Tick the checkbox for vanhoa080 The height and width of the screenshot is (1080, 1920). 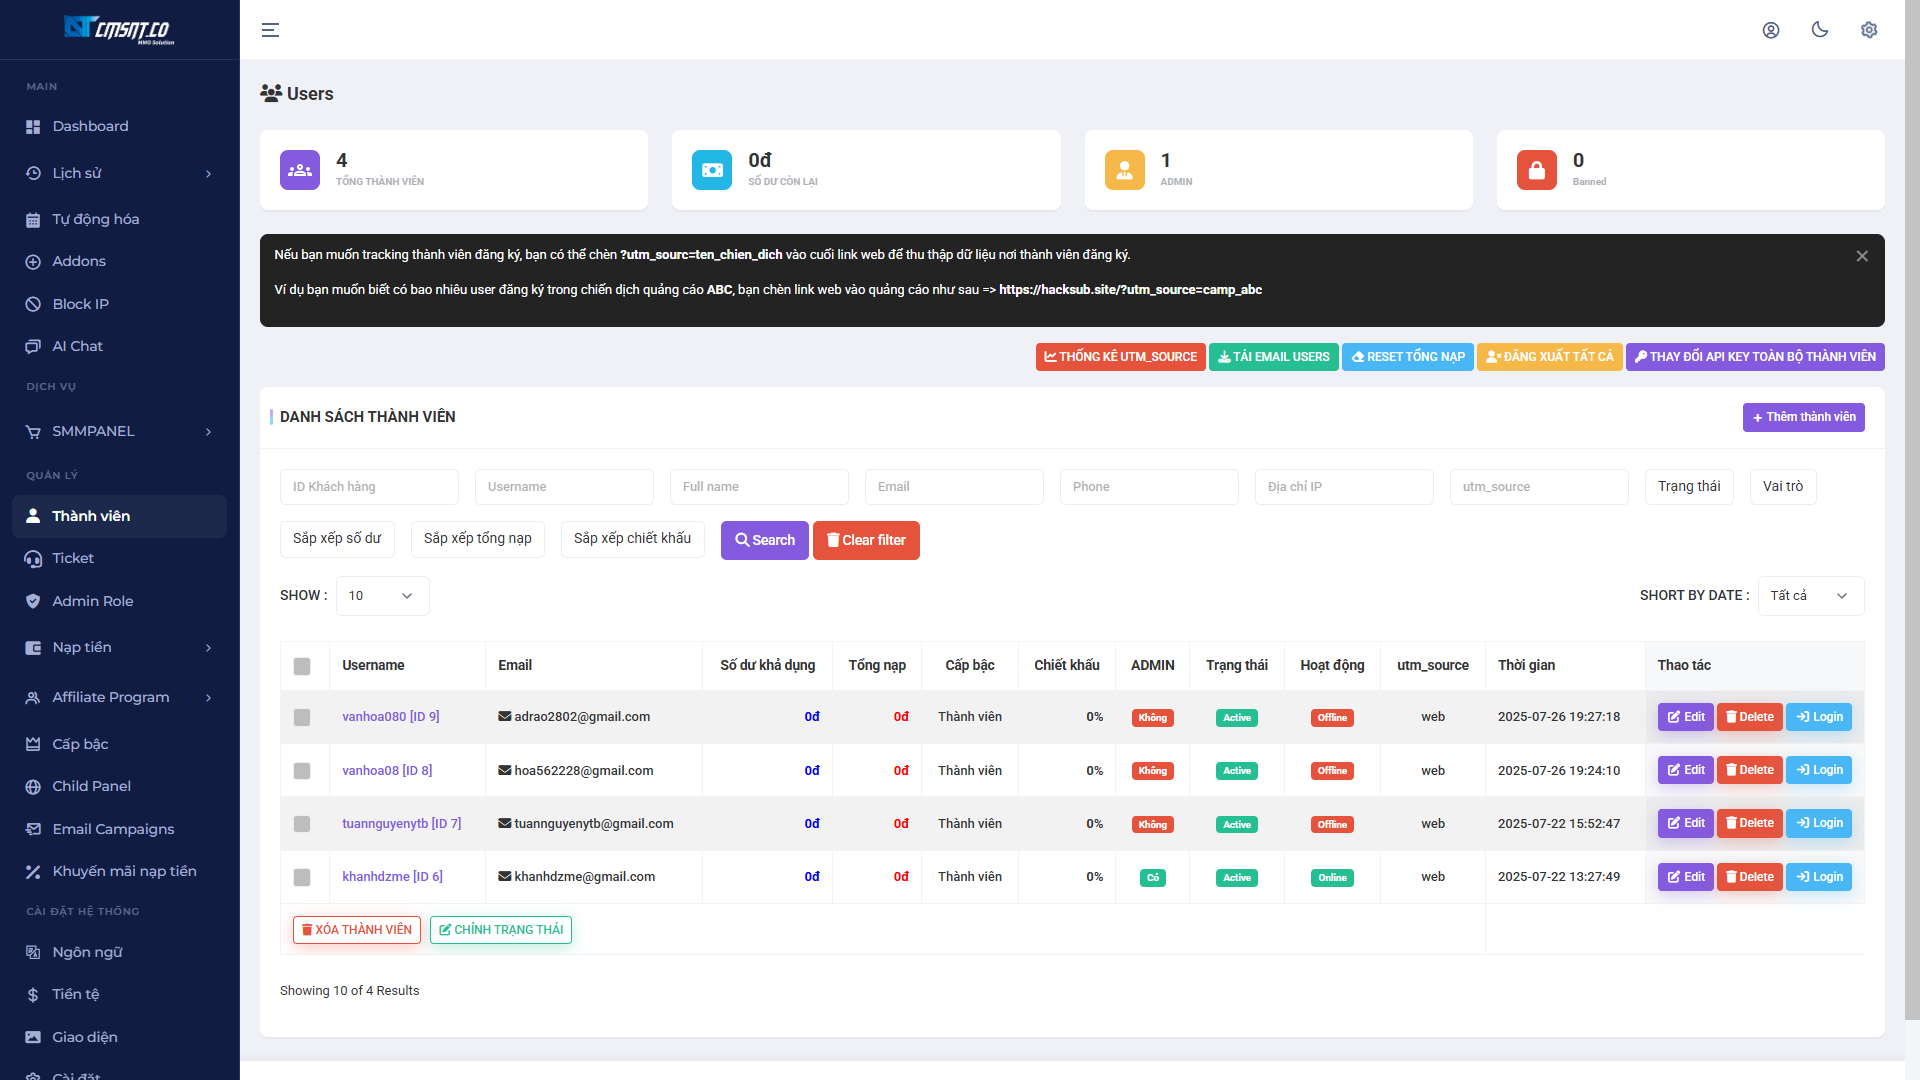tap(302, 717)
